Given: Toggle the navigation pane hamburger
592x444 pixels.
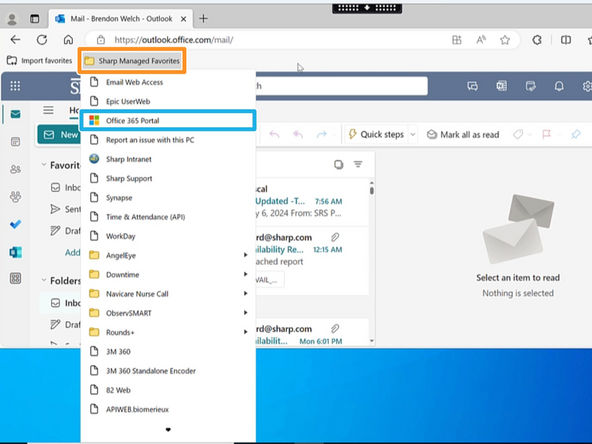Looking at the screenshot, I should click(48, 110).
